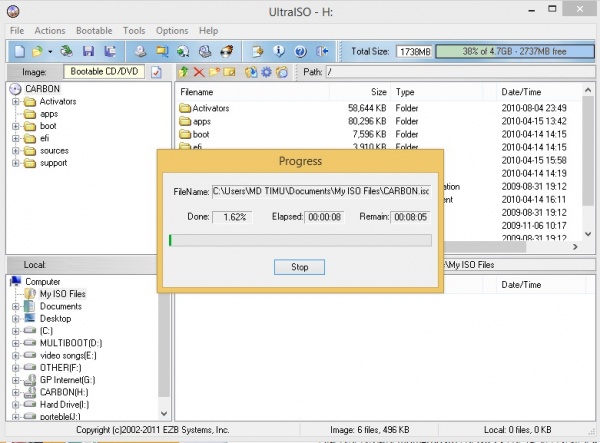Open the Tools menu
Screen dimensions: 600x443
[134, 31]
